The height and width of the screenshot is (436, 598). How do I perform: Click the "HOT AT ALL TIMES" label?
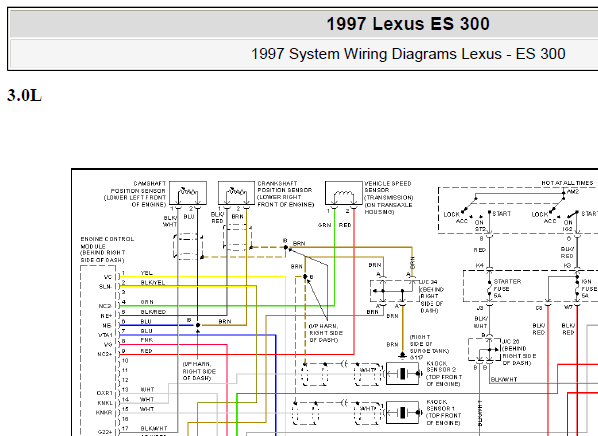pos(567,183)
